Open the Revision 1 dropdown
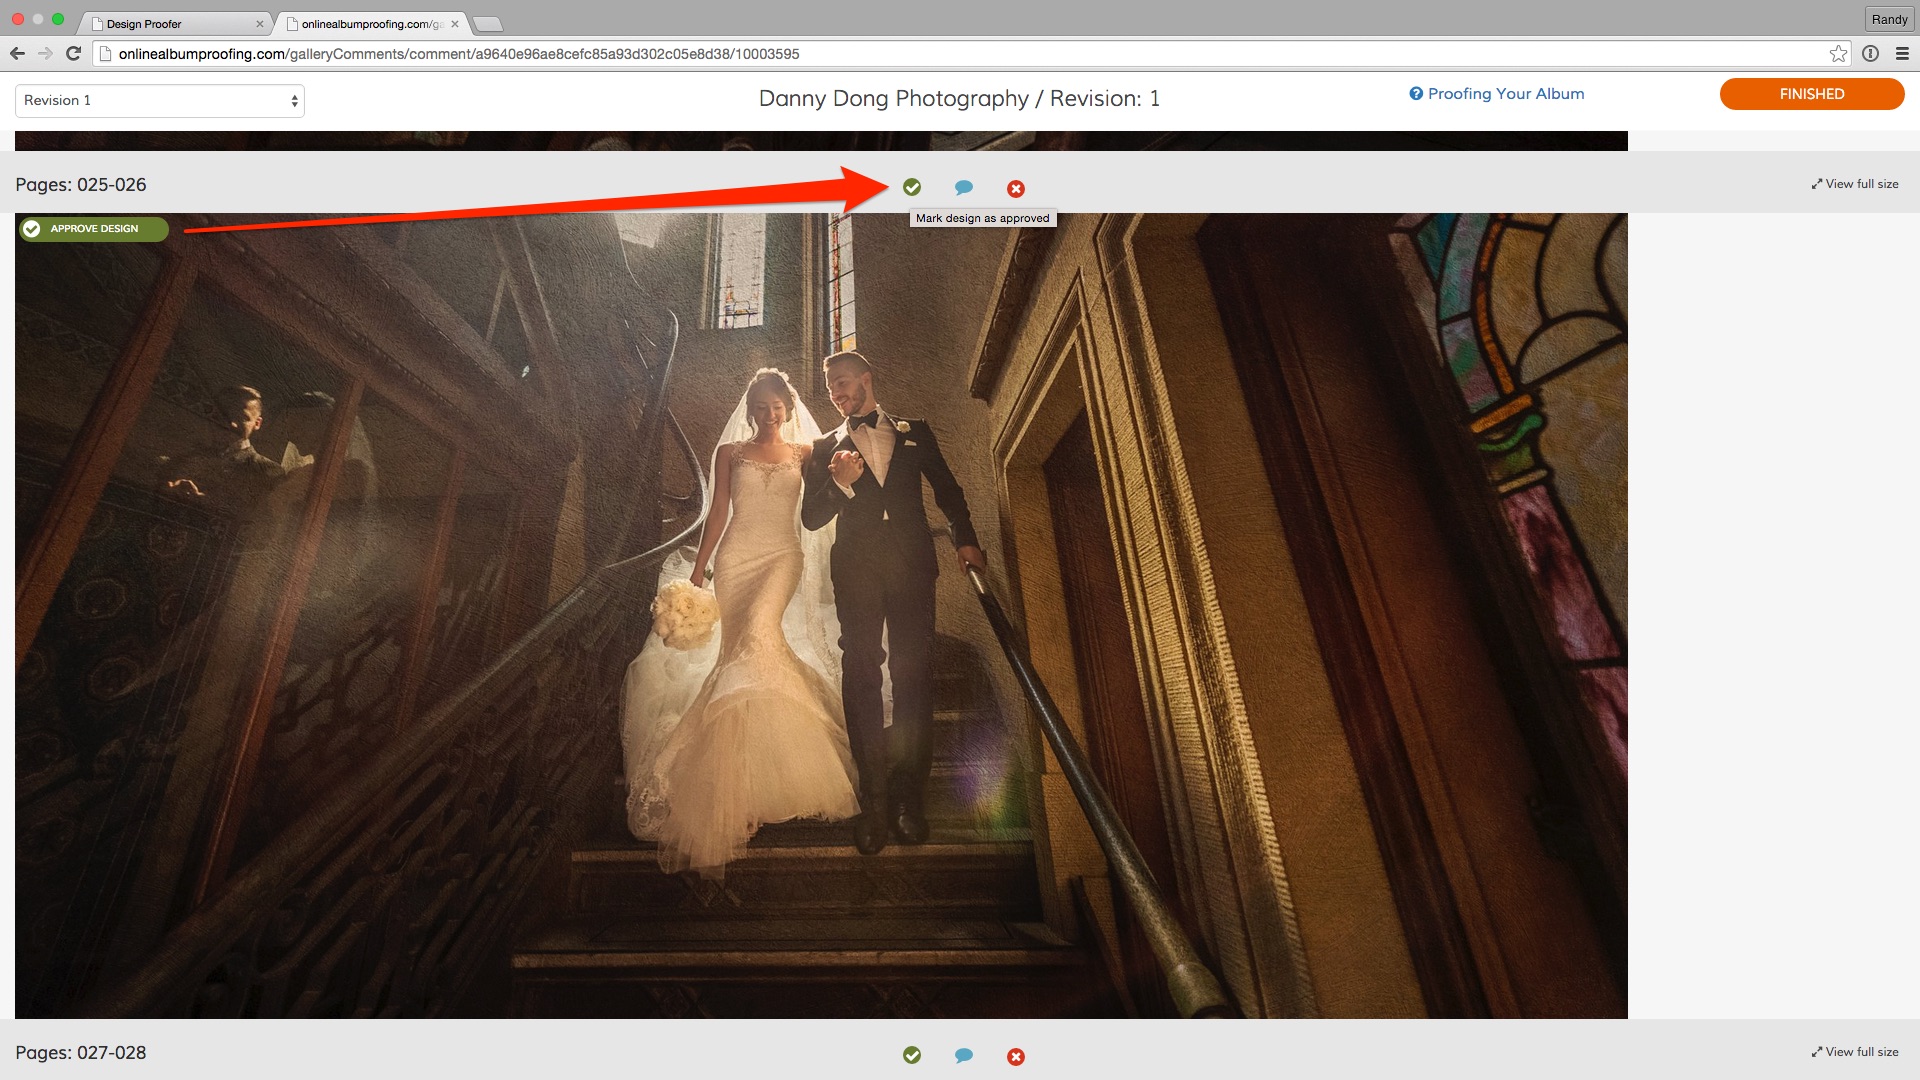 (160, 100)
